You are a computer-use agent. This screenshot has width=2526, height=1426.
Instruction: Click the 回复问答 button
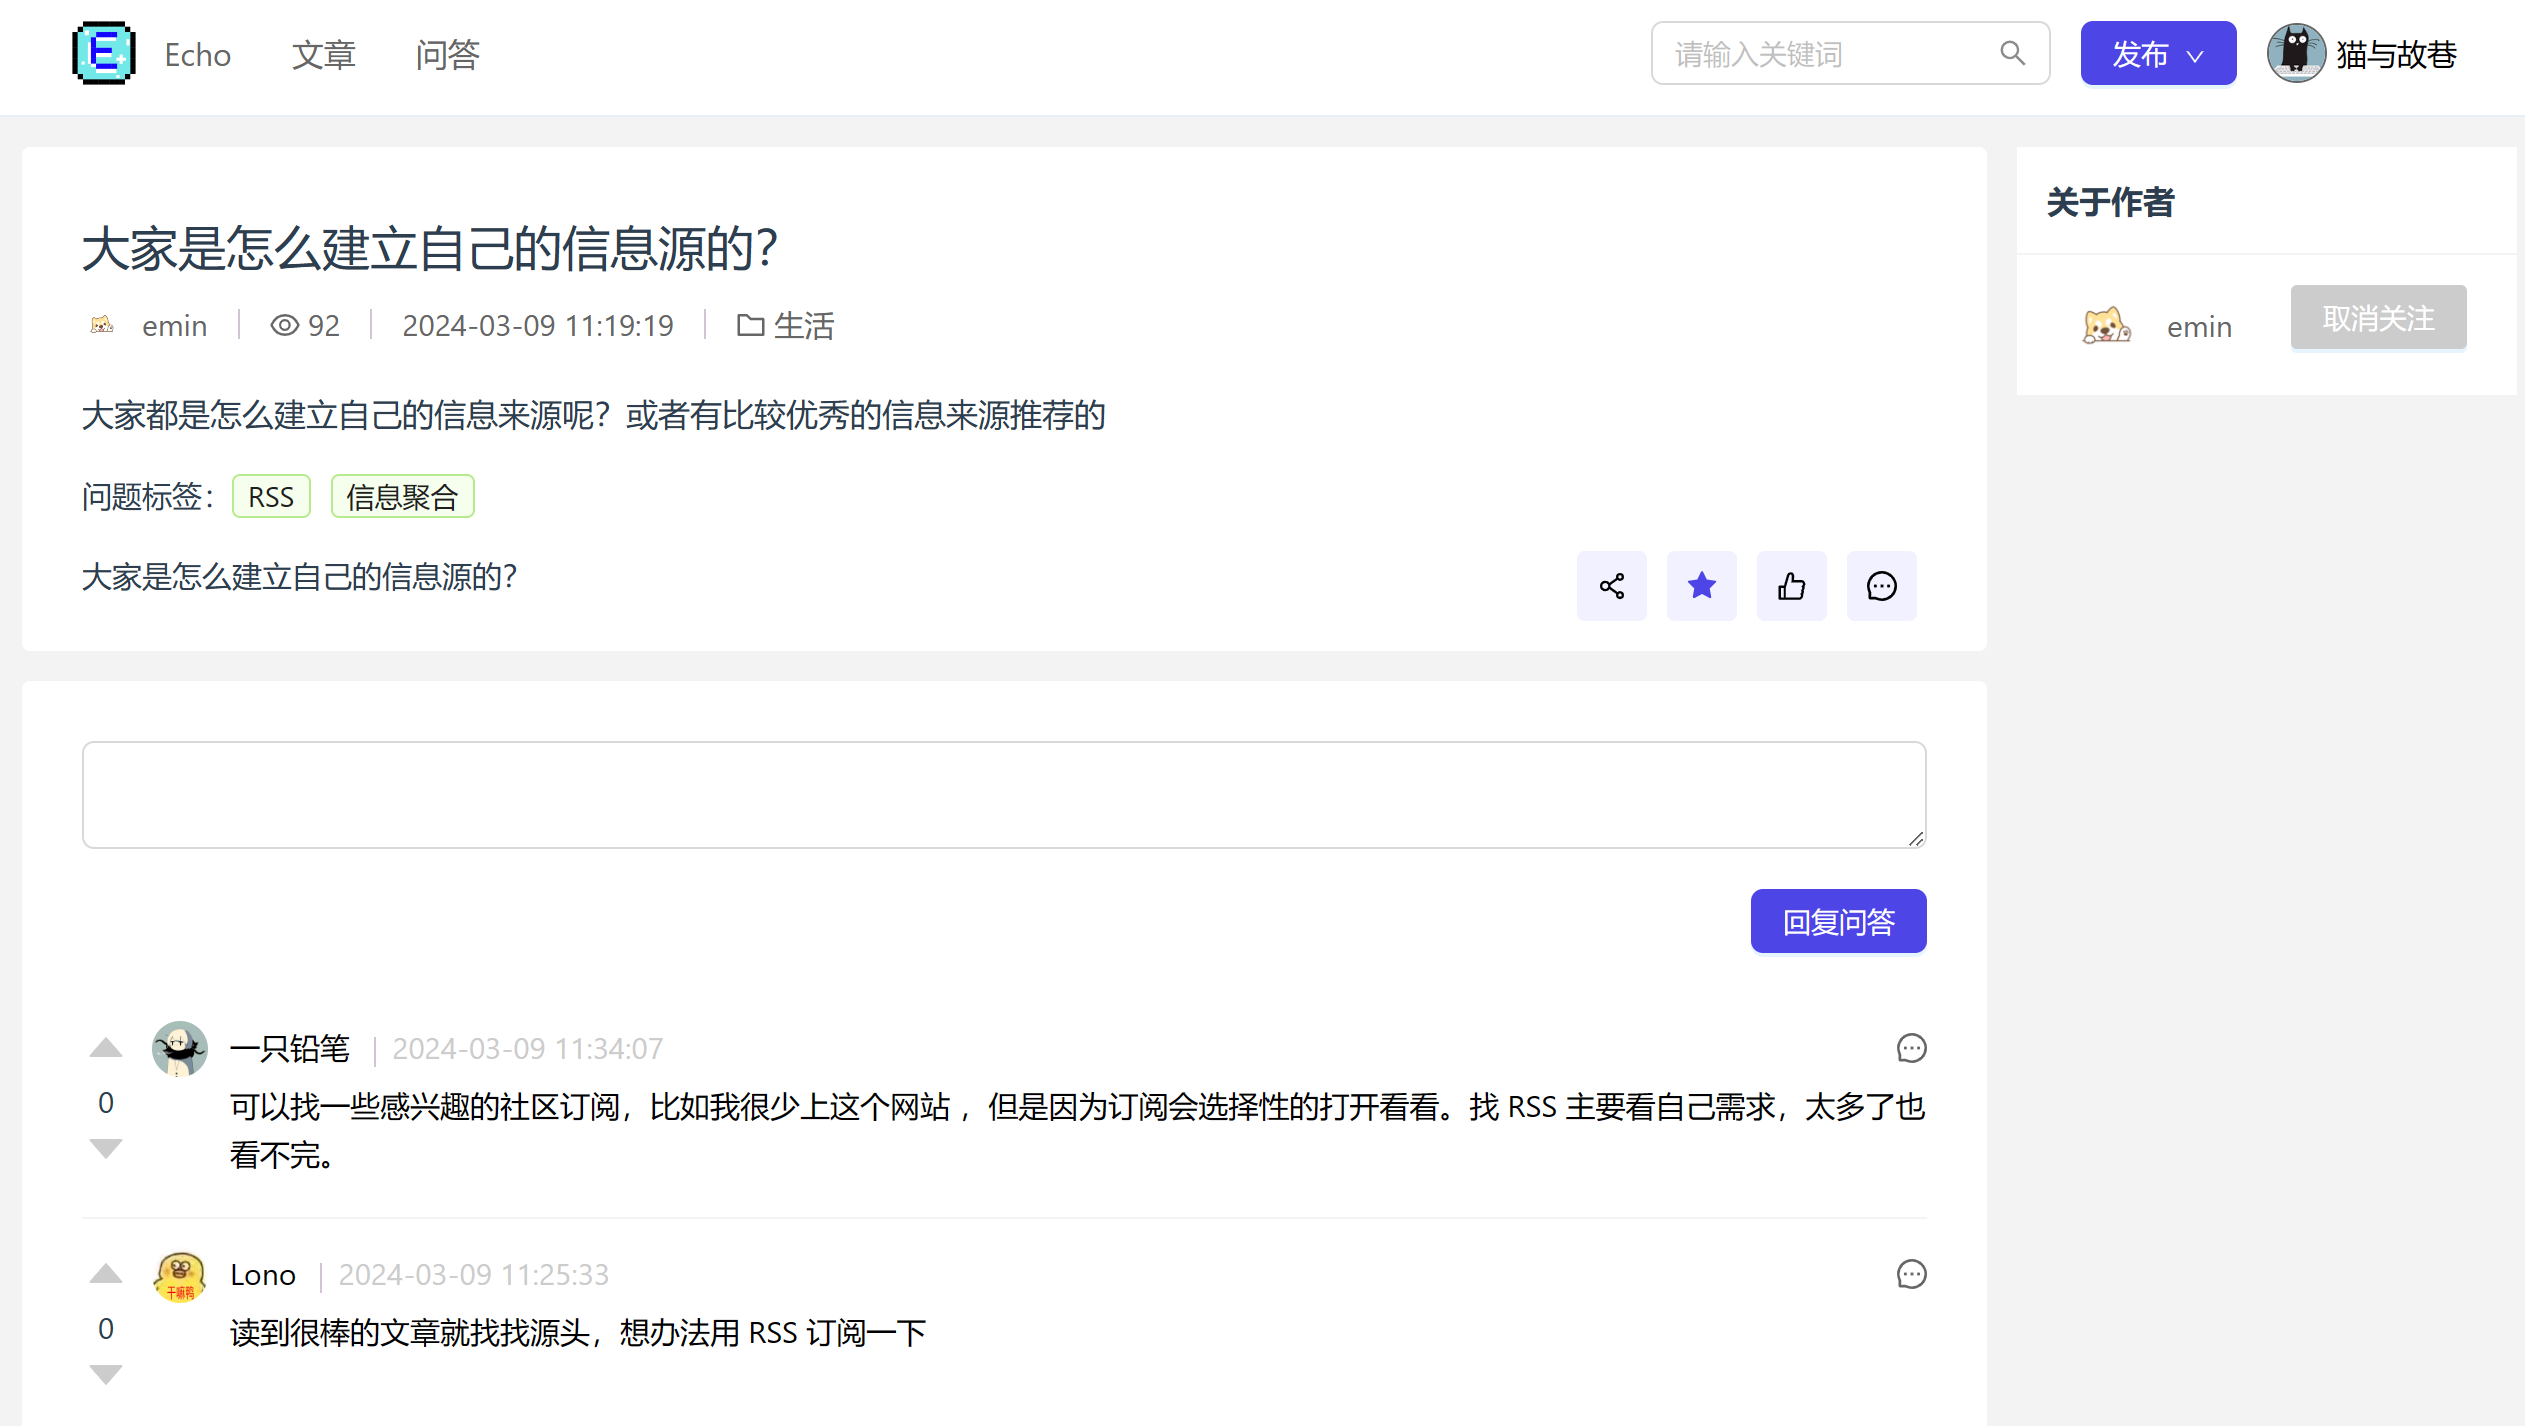coord(1837,921)
